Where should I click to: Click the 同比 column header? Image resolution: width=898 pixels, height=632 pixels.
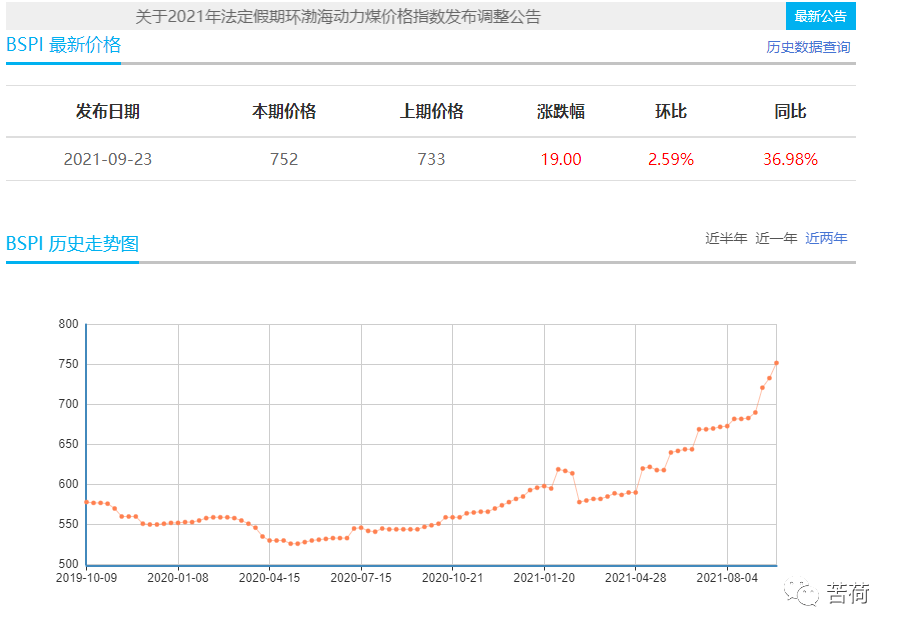[790, 111]
